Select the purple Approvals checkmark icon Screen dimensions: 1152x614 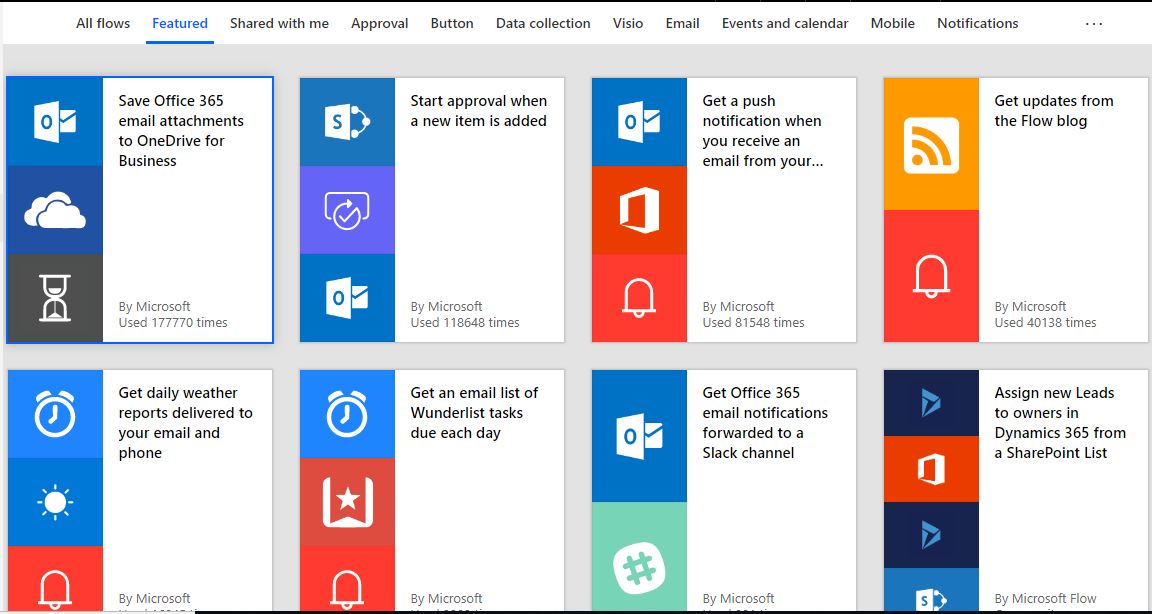tap(347, 210)
